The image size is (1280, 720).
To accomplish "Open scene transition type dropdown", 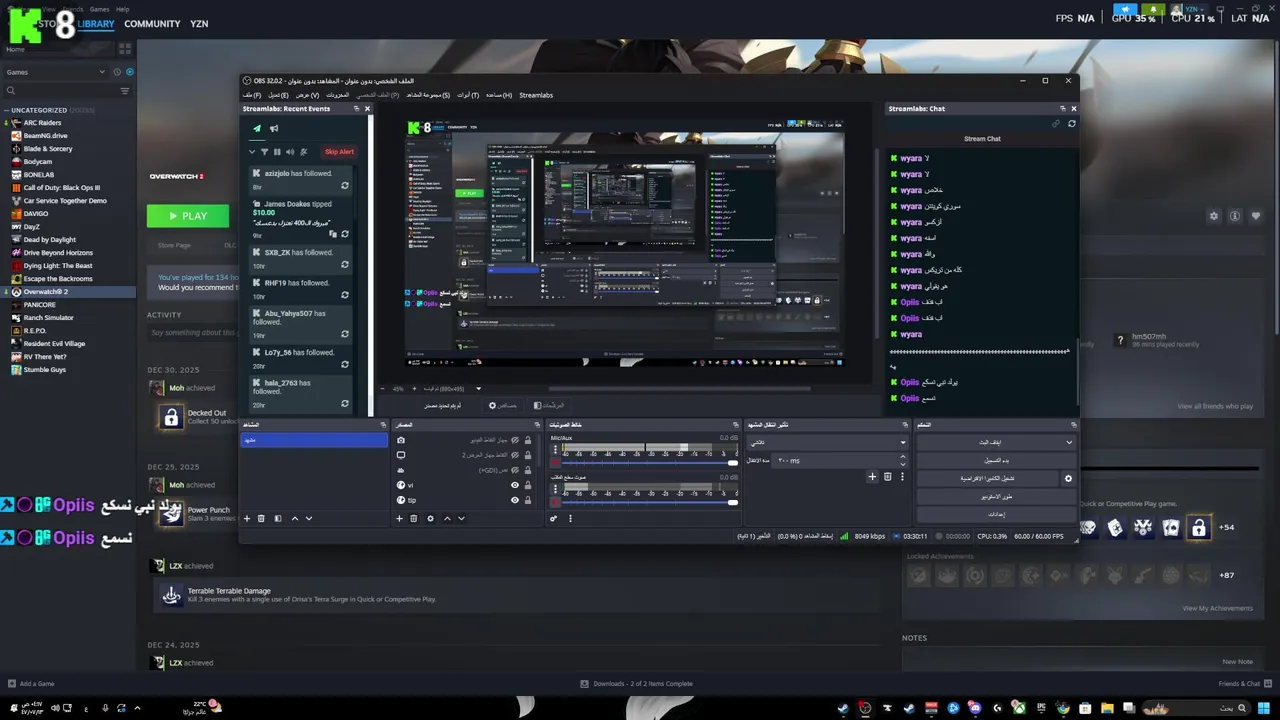I will point(828,442).
